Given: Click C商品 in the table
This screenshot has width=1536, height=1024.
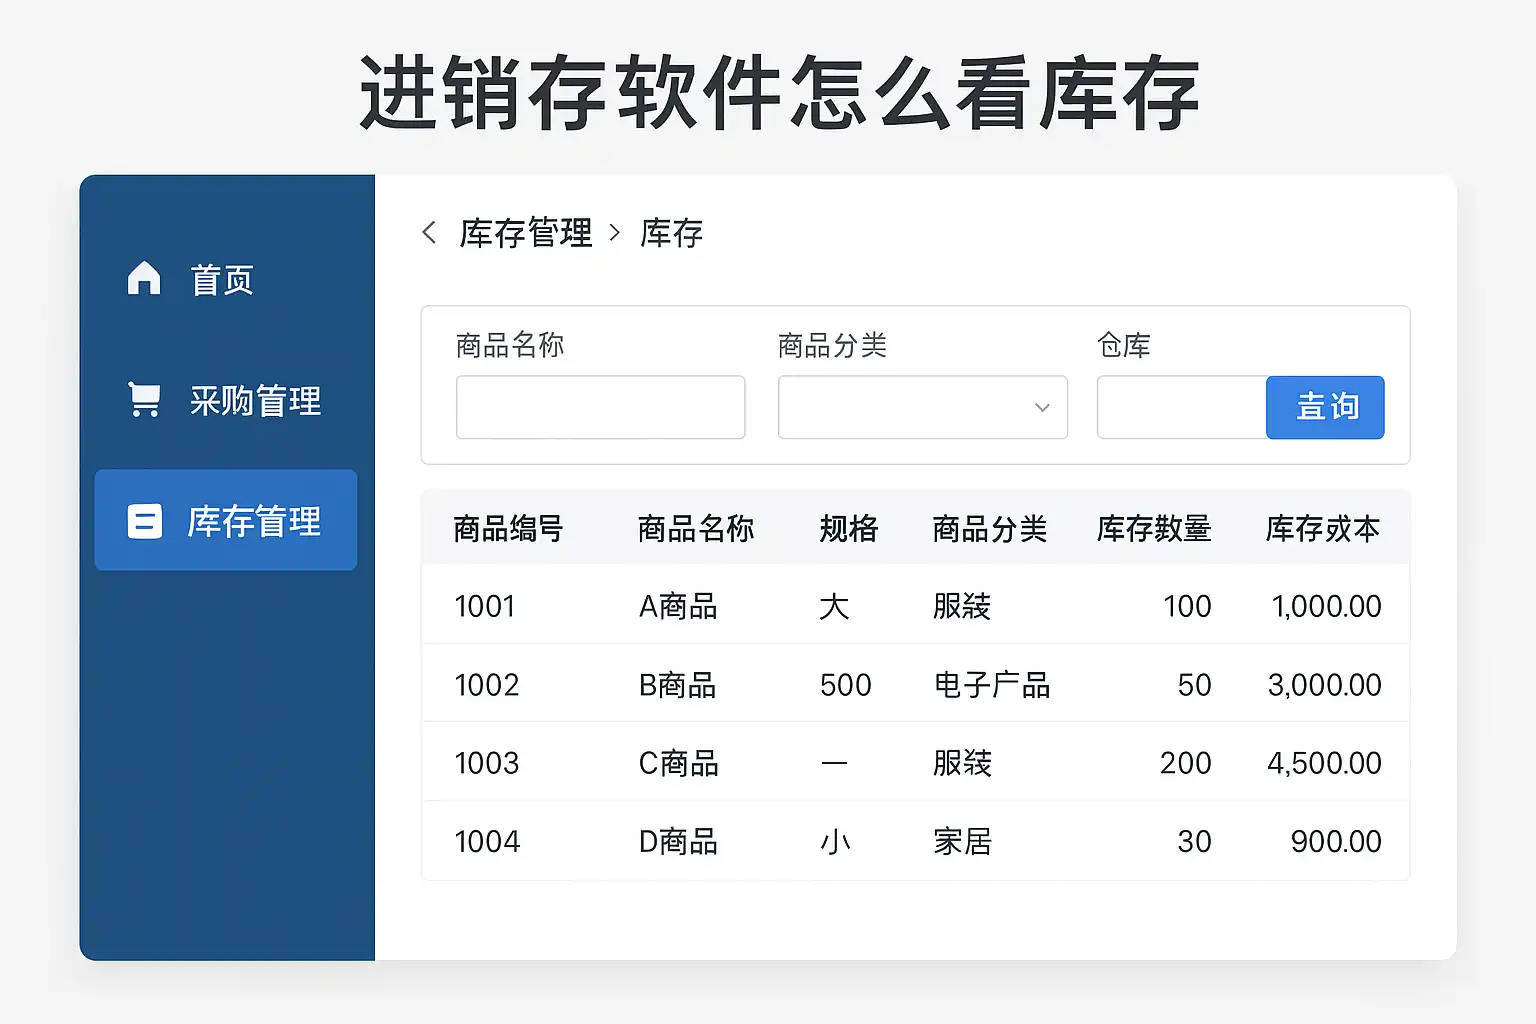Looking at the screenshot, I should click(679, 763).
